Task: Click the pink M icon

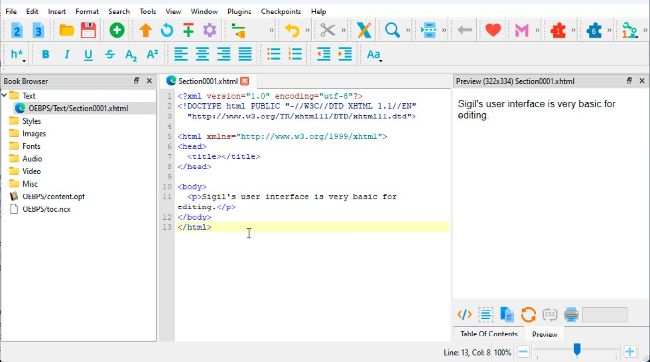Action: 521,30
